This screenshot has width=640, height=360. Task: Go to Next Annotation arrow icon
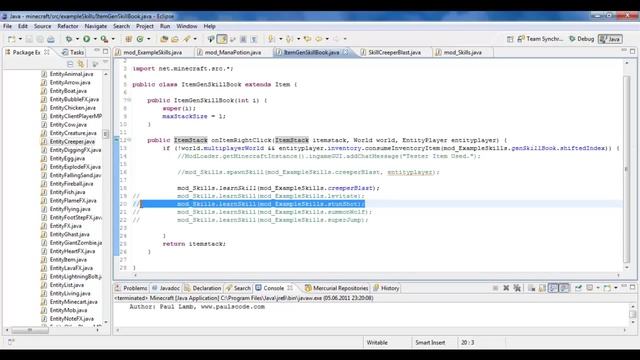(271, 39)
